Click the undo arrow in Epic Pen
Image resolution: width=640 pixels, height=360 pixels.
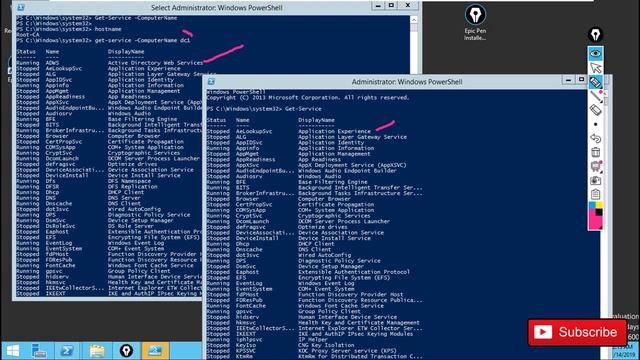596,138
